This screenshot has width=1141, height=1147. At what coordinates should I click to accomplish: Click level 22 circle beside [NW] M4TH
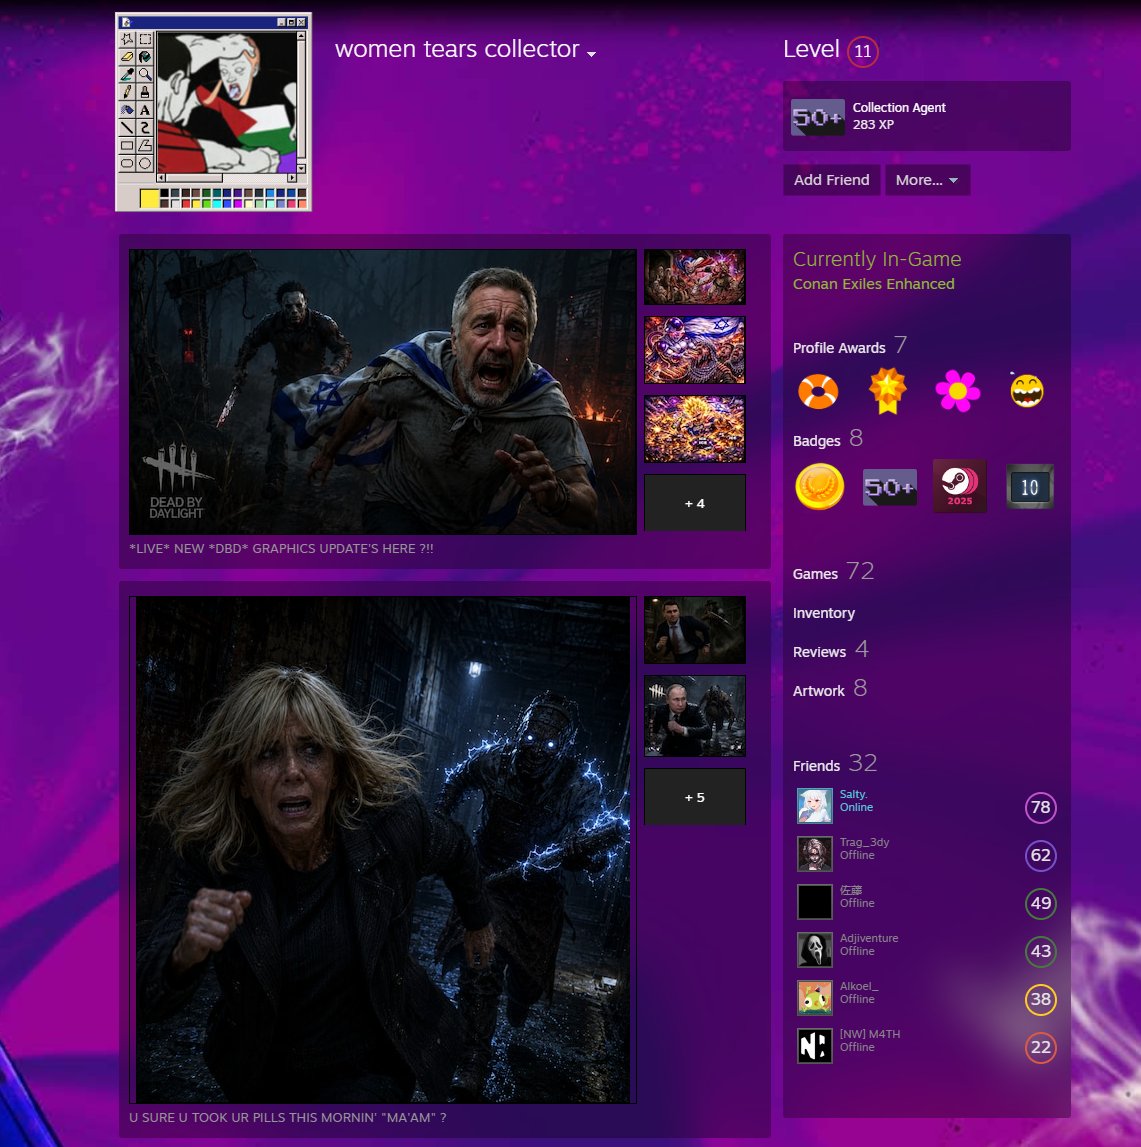(1040, 1047)
